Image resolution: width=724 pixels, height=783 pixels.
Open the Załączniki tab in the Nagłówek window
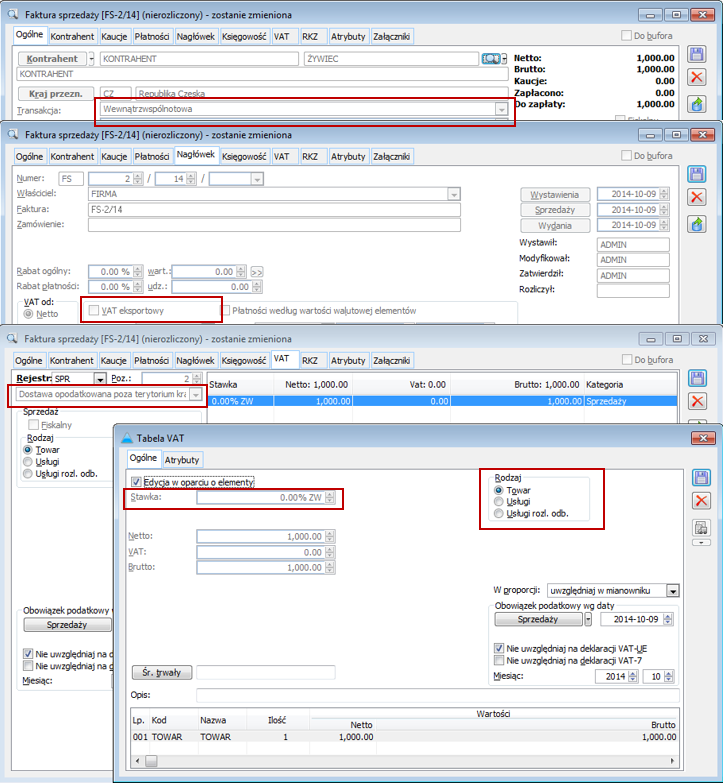[391, 156]
